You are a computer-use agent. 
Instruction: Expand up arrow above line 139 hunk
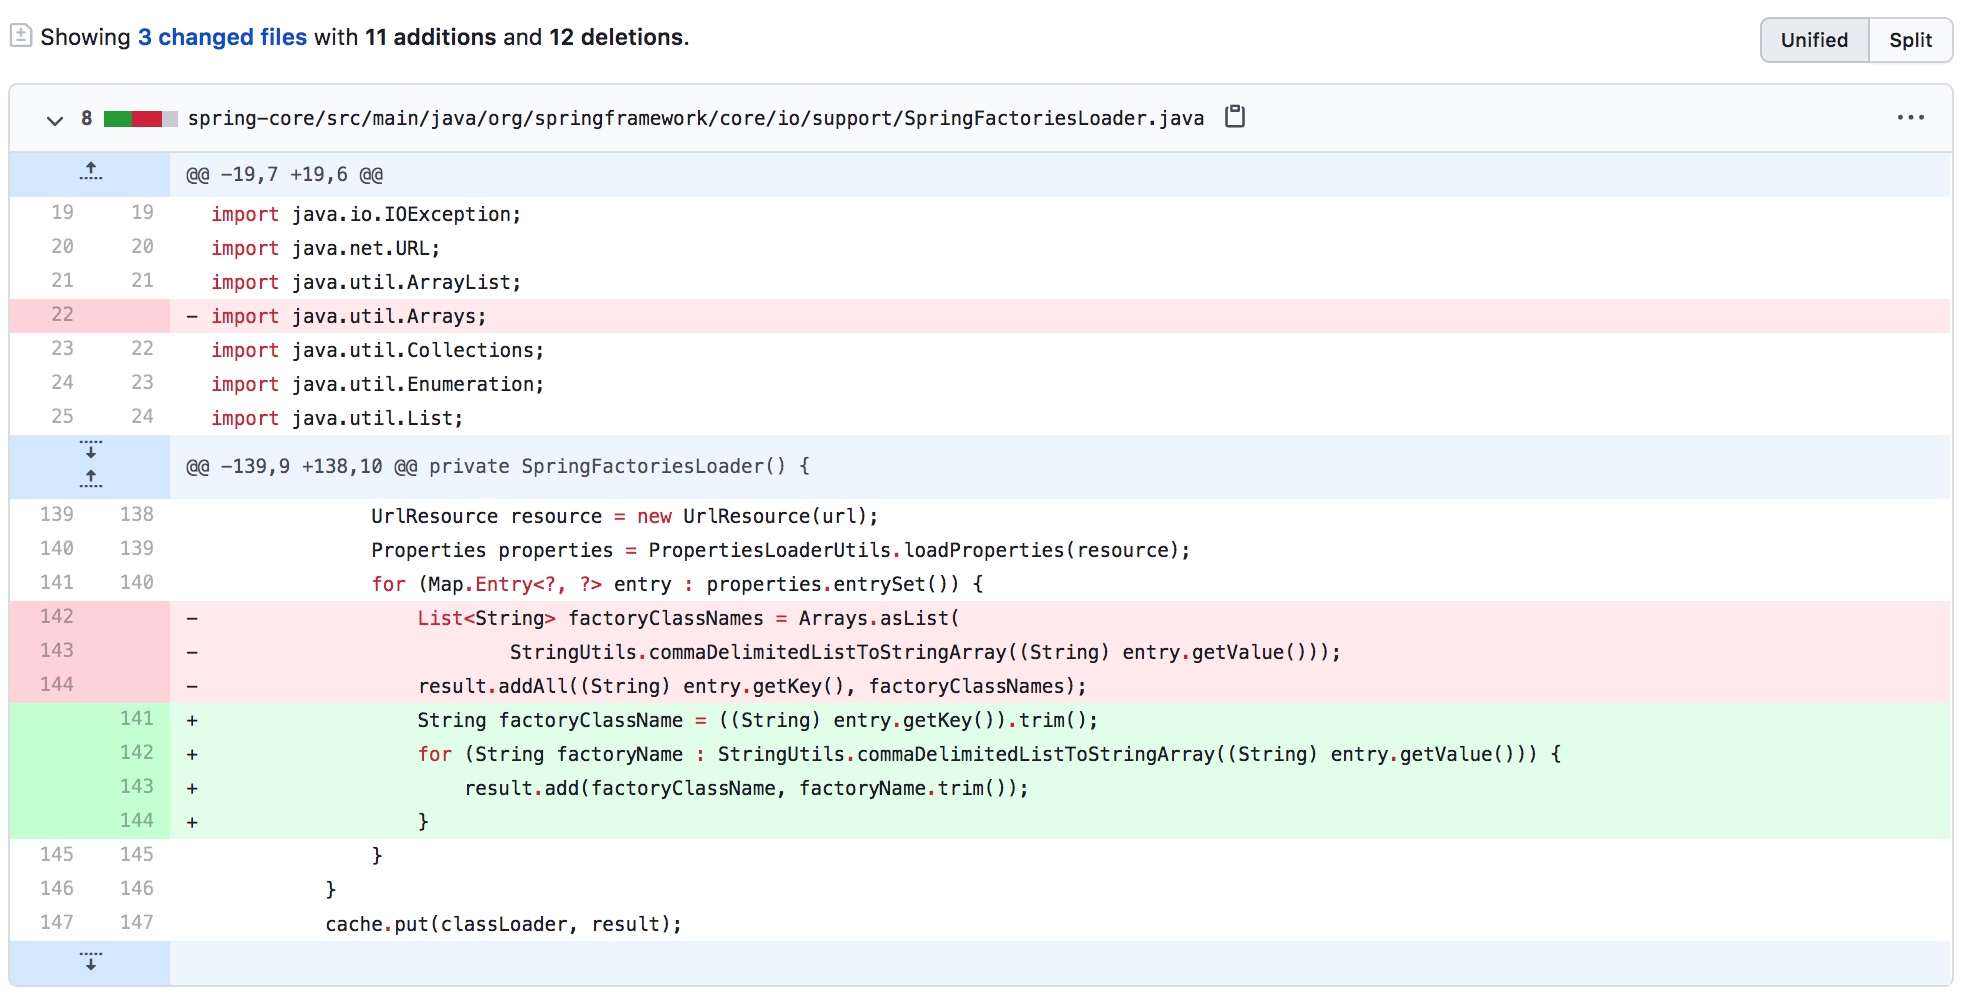coord(90,479)
